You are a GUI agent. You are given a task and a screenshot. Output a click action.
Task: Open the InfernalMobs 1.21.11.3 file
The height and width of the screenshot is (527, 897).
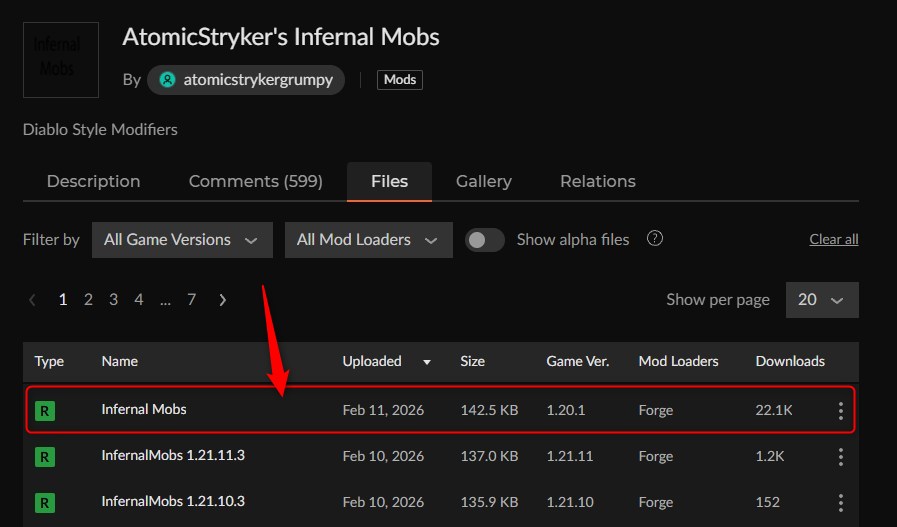pyautogui.click(x=173, y=455)
